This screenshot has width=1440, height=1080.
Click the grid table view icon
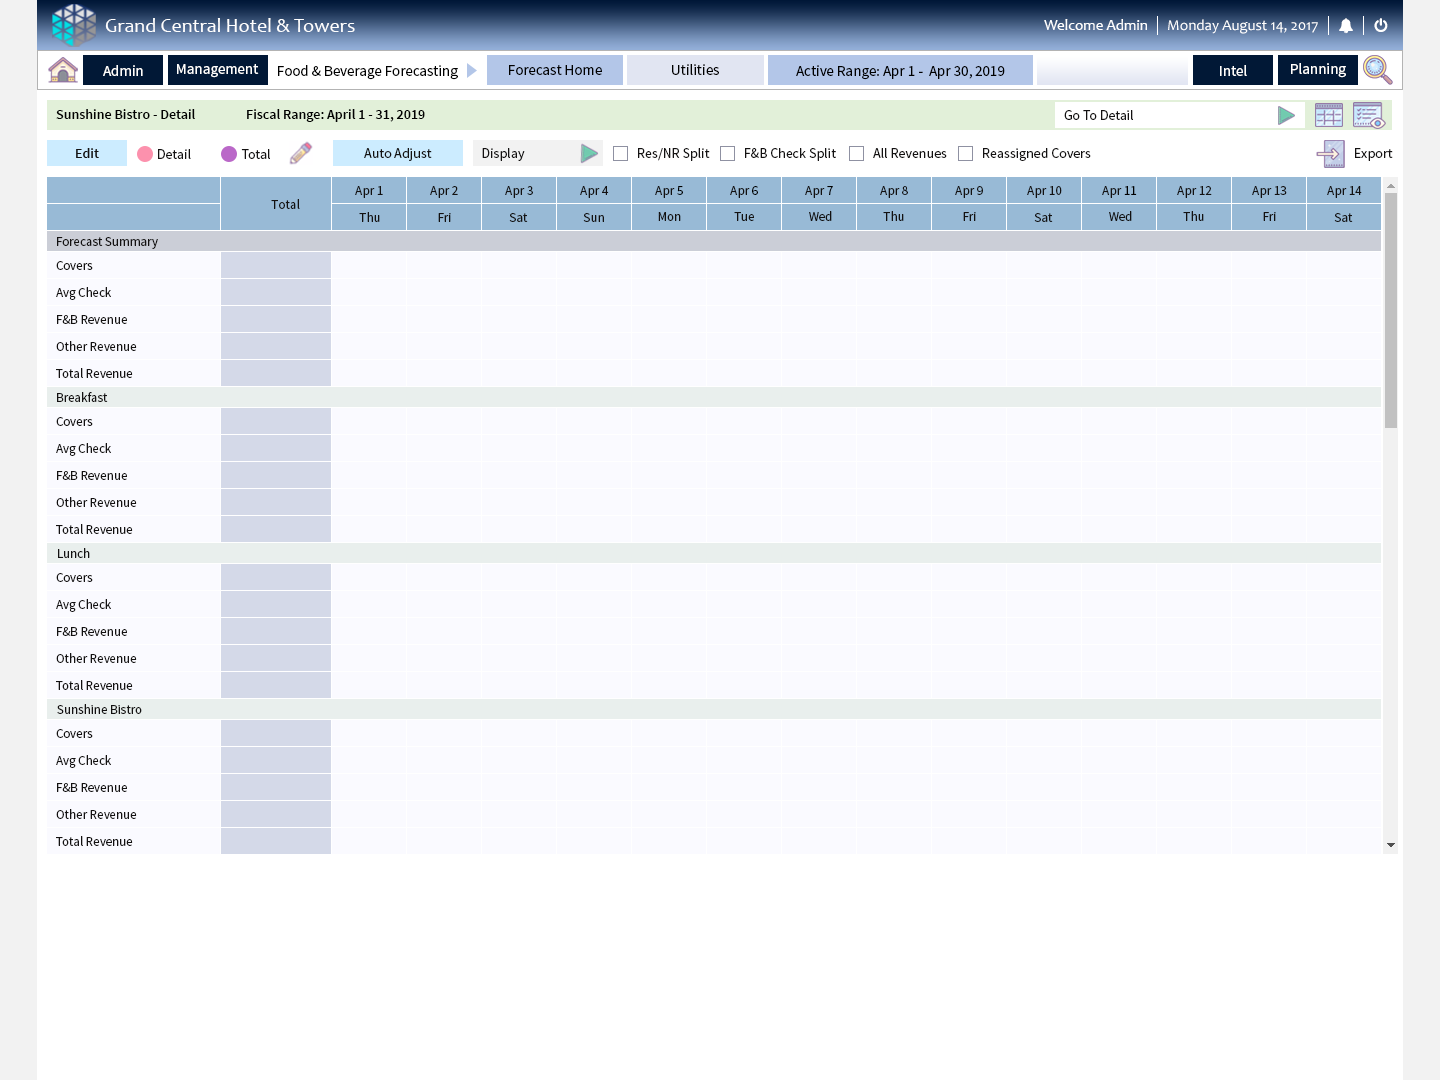point(1329,116)
